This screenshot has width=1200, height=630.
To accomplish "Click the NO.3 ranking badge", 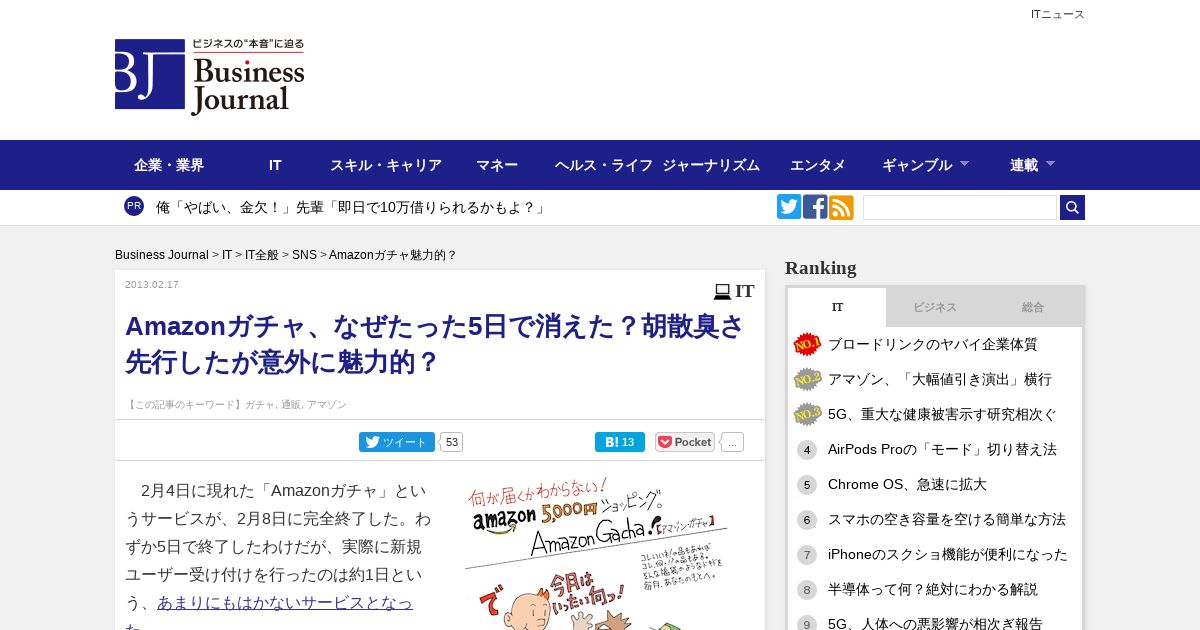I will pyautogui.click(x=807, y=415).
